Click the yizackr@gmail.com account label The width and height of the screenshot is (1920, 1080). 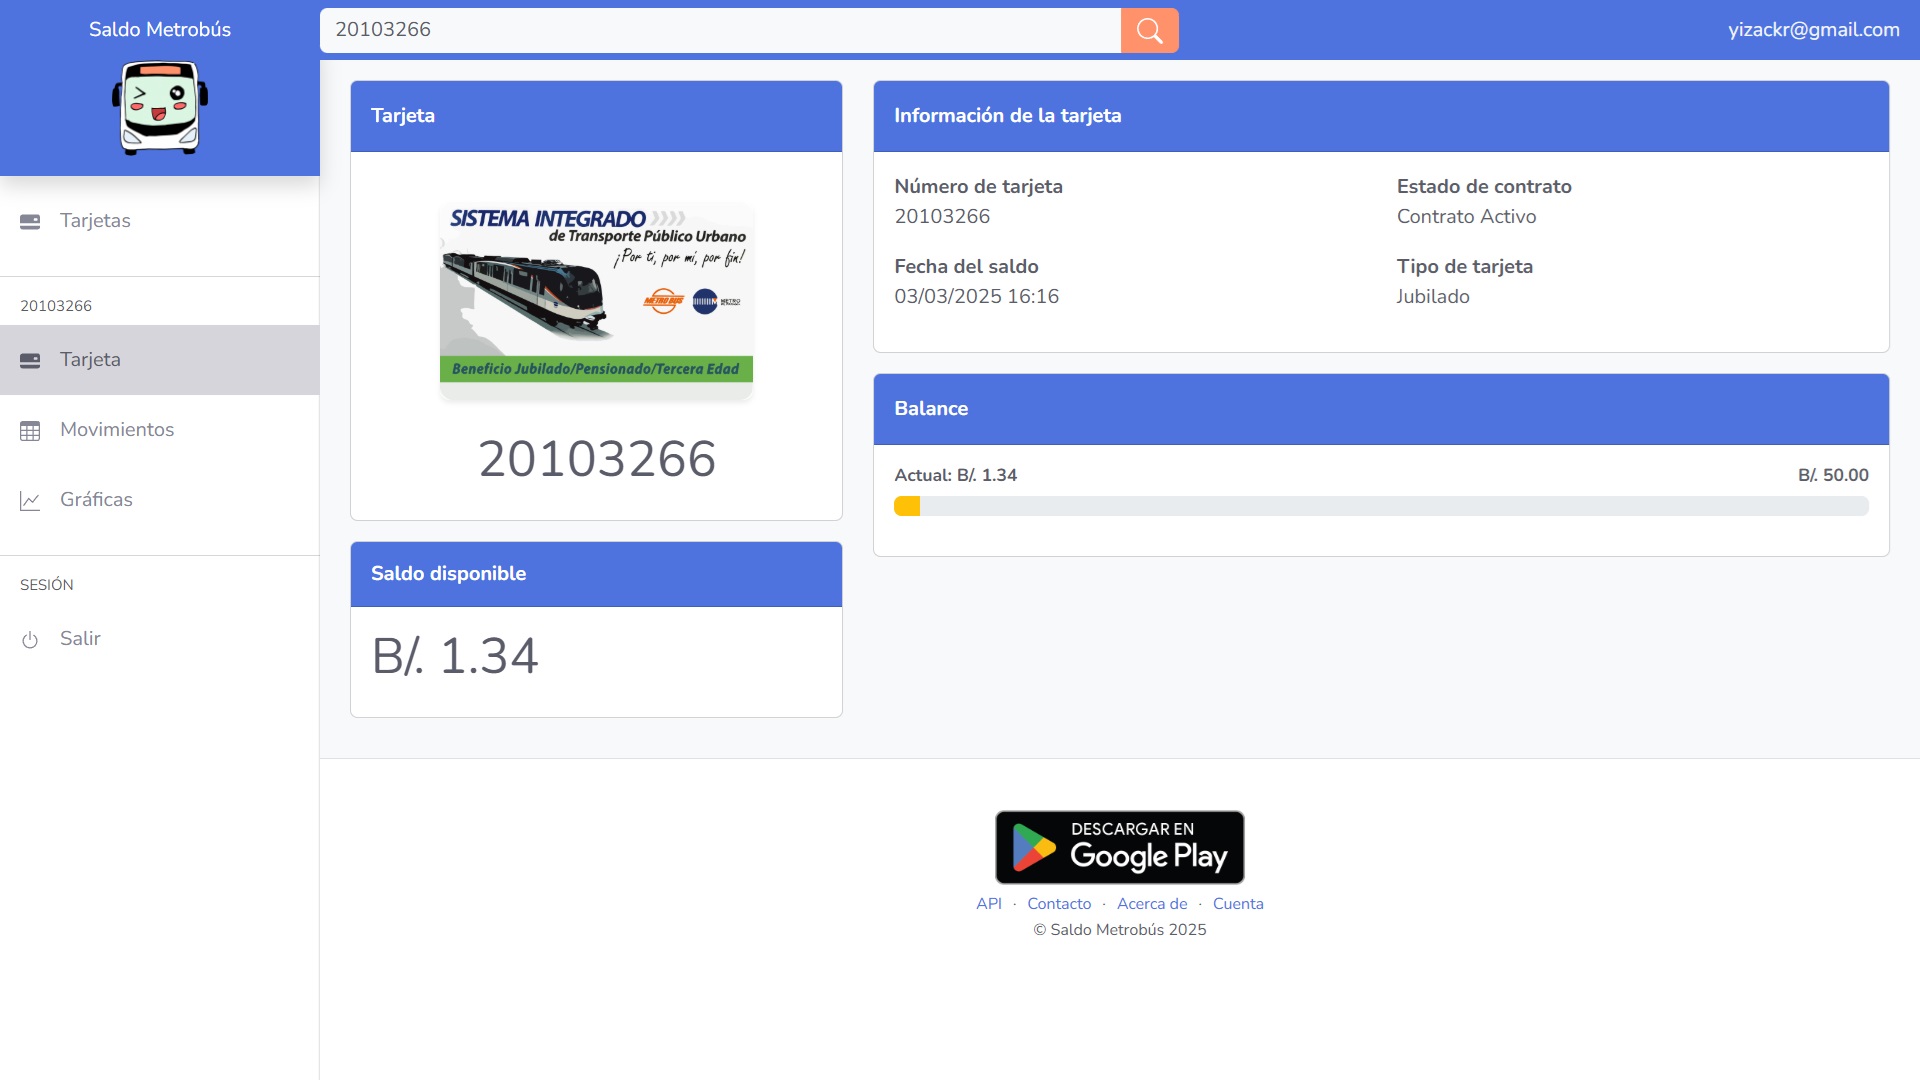click(x=1814, y=30)
